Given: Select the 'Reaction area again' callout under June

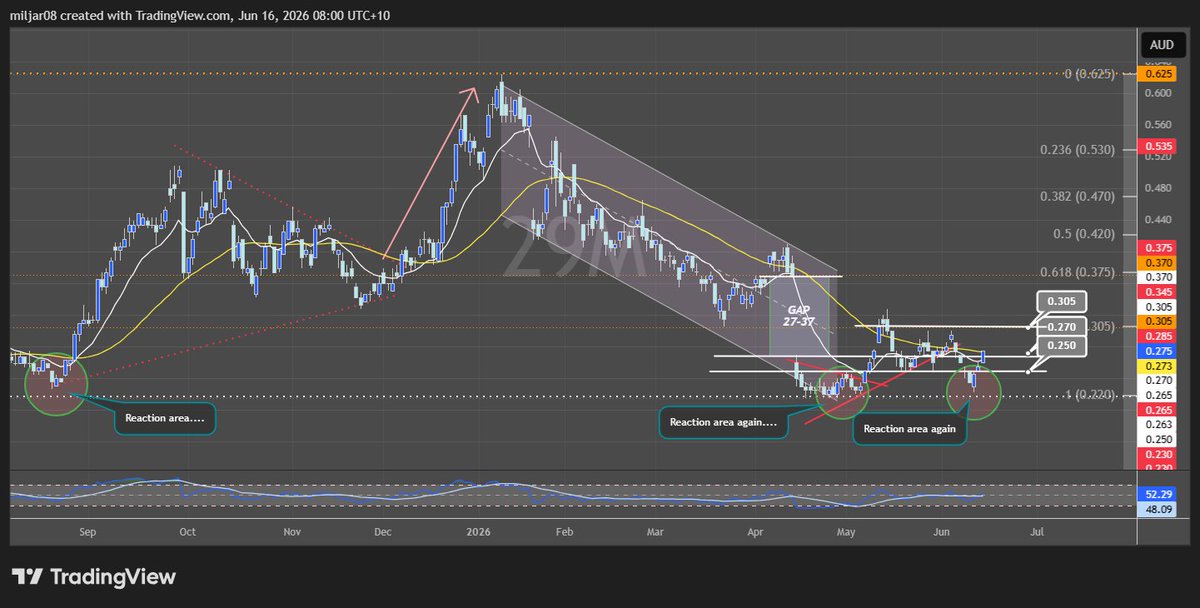Looking at the screenshot, I should 910,429.
